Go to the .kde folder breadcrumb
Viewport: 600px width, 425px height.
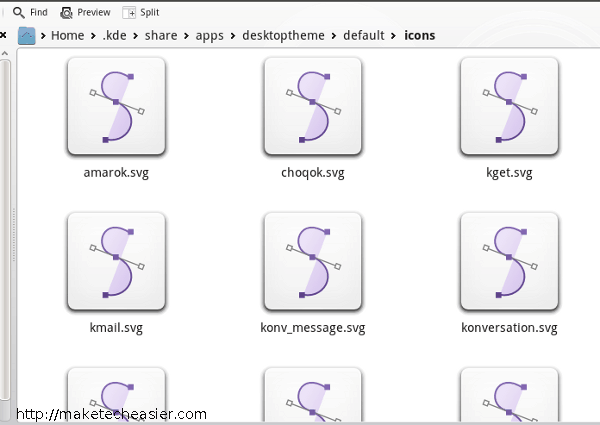tap(114, 36)
